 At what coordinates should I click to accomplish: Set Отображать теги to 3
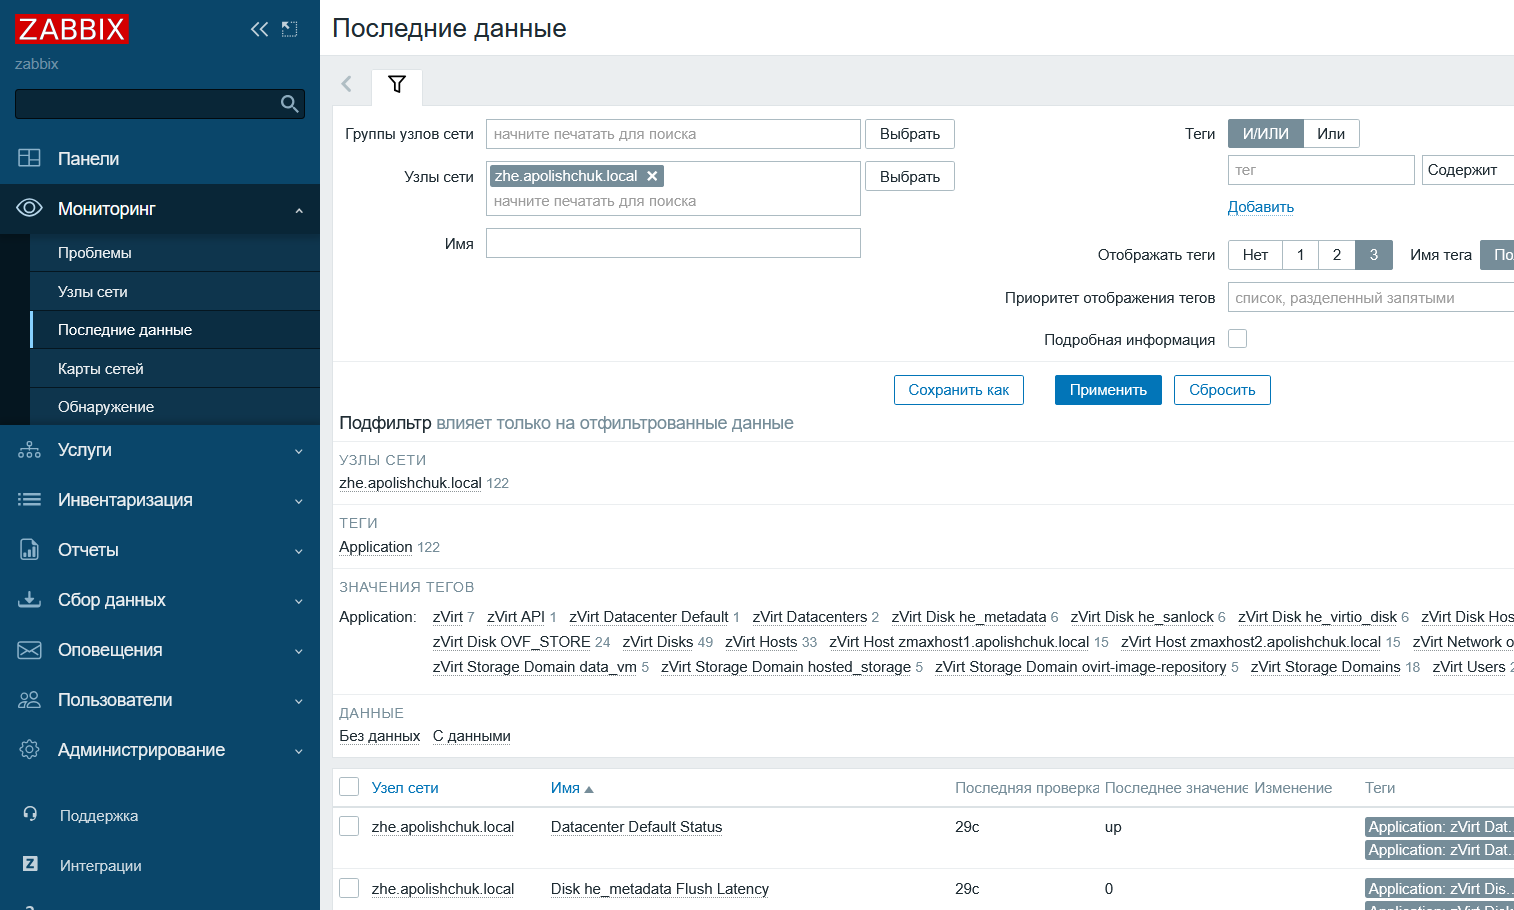[1374, 255]
